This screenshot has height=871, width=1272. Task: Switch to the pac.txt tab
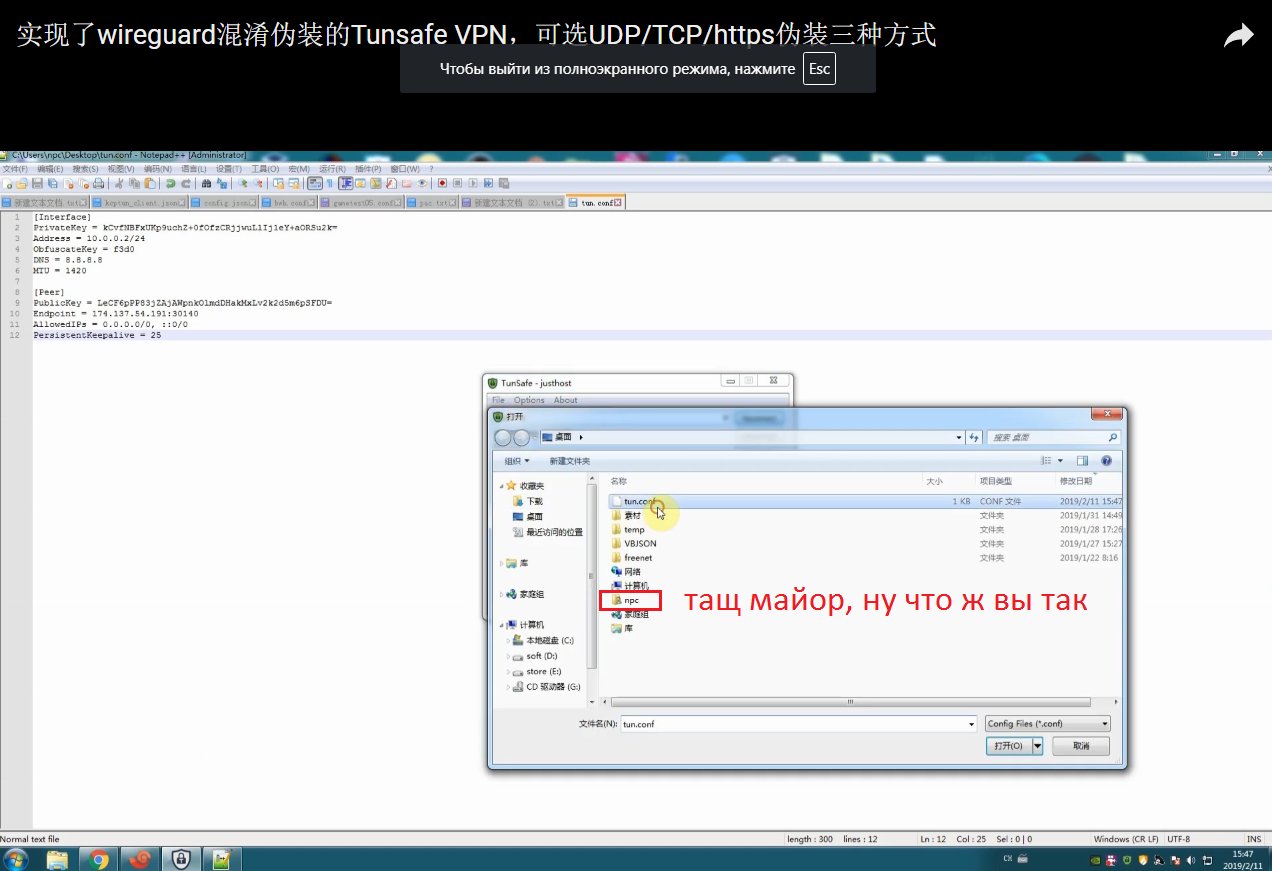(x=431, y=202)
